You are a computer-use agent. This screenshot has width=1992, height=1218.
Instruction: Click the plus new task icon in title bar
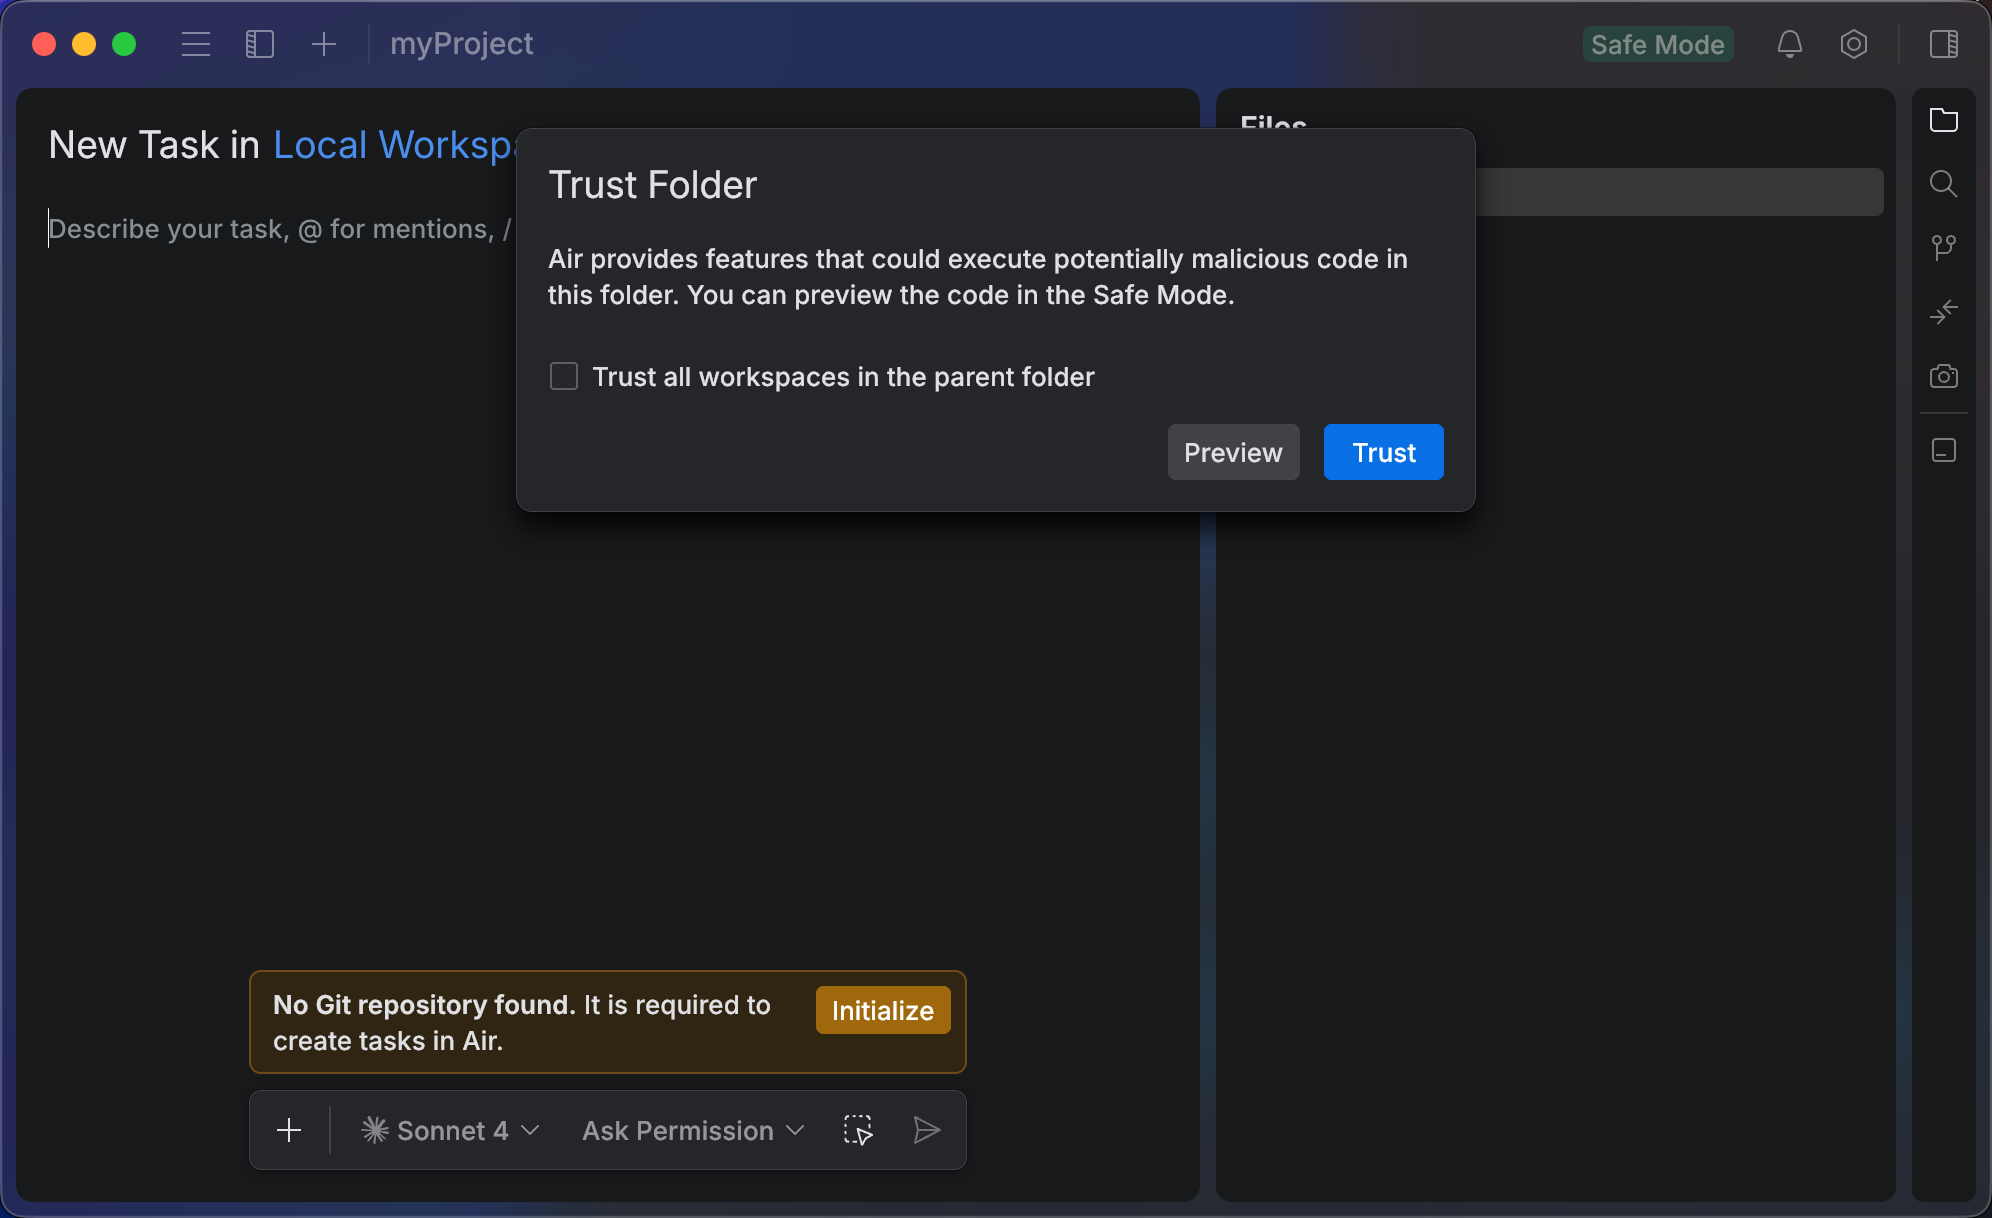pos(324,44)
